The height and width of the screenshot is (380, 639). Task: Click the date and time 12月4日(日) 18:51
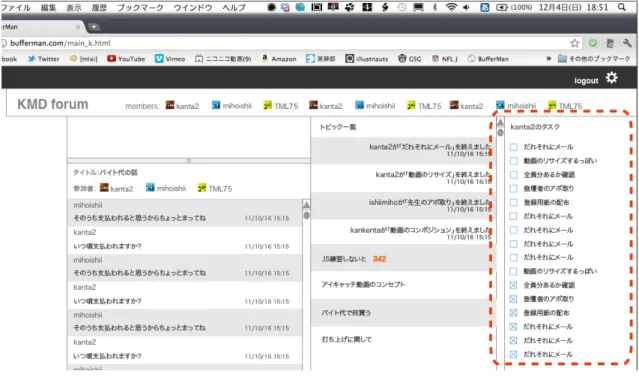pos(573,7)
